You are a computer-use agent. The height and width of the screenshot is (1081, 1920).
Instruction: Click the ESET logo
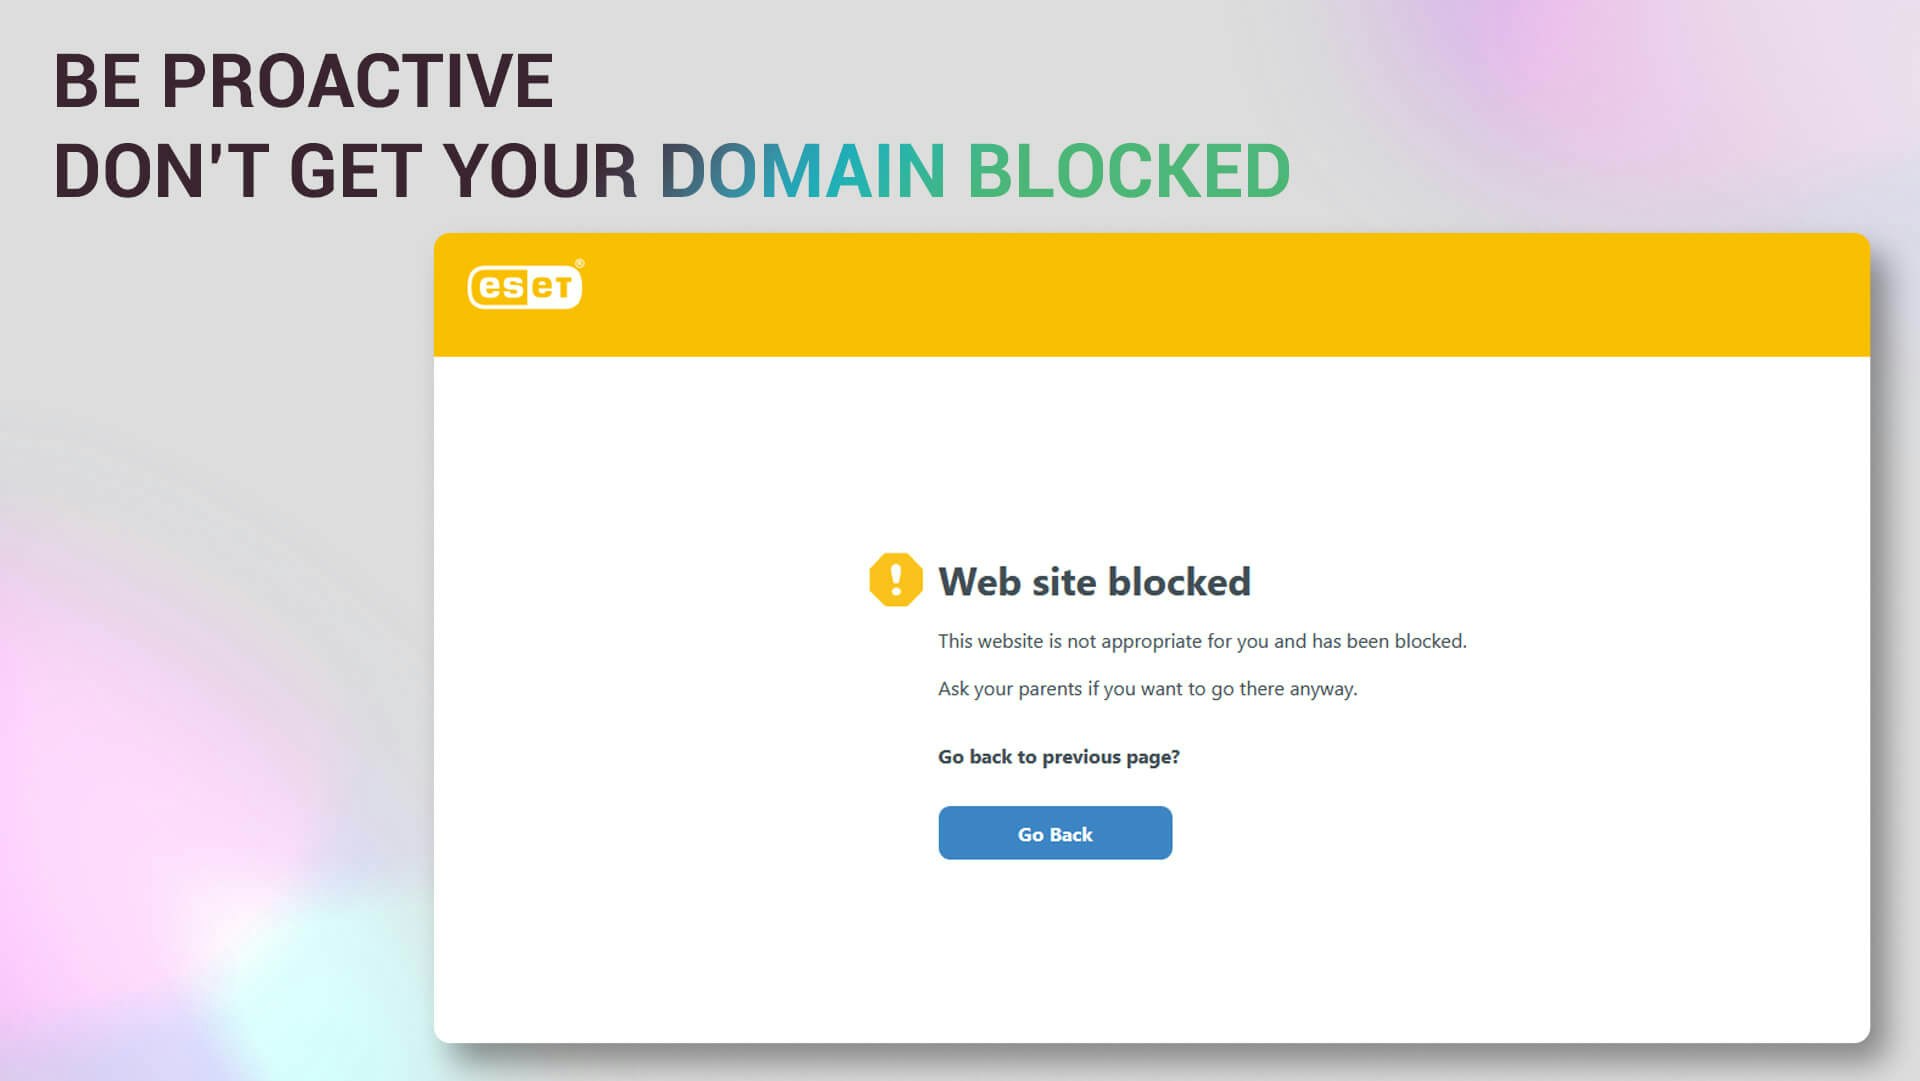pos(524,287)
